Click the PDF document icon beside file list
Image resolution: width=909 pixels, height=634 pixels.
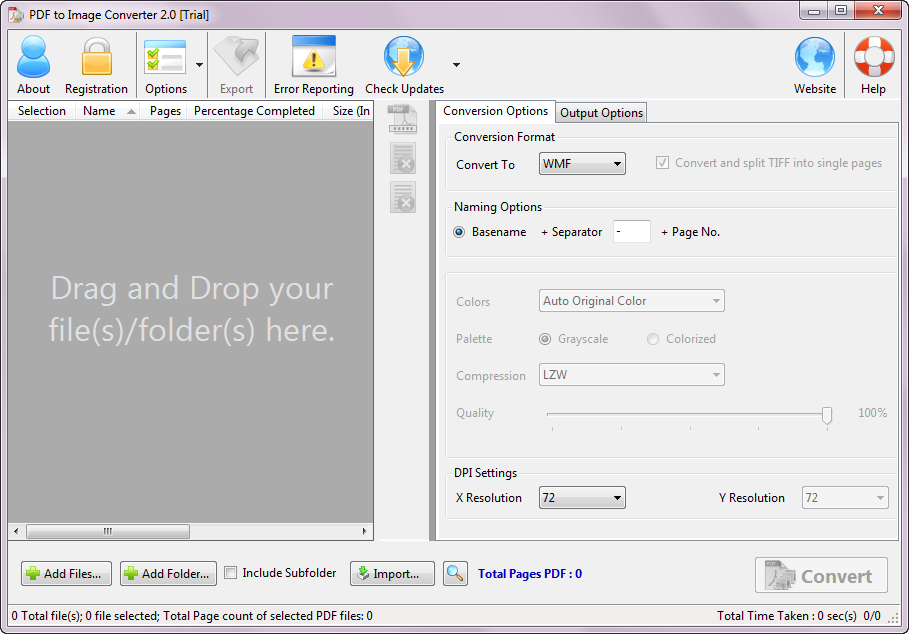click(403, 119)
